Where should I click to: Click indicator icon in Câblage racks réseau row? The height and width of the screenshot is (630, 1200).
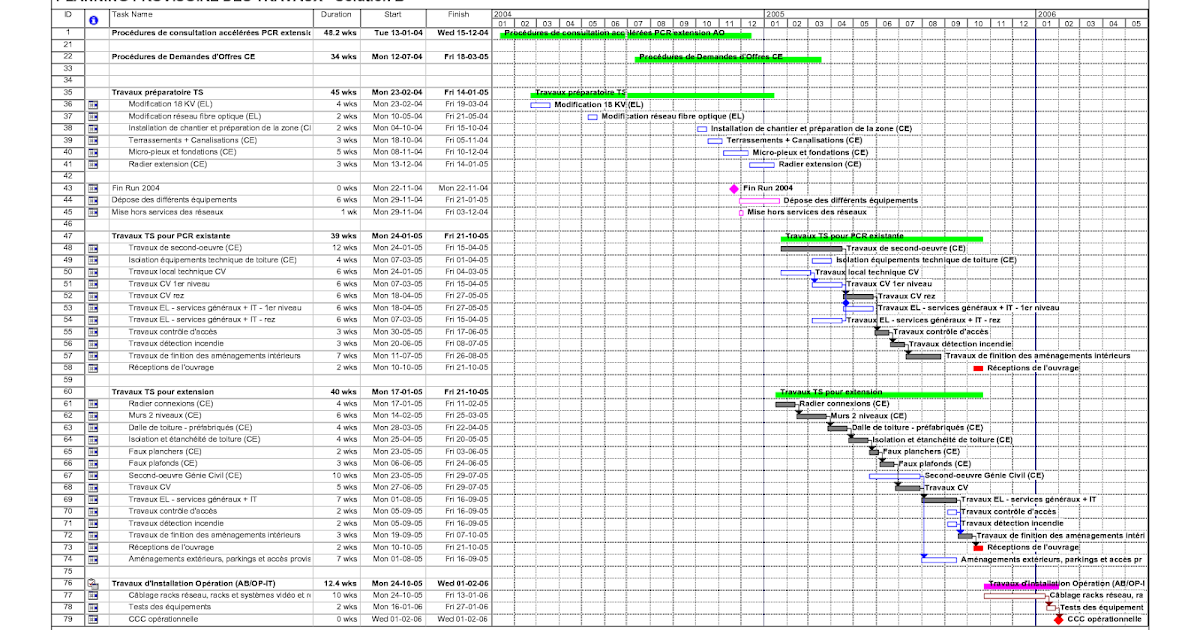94,596
